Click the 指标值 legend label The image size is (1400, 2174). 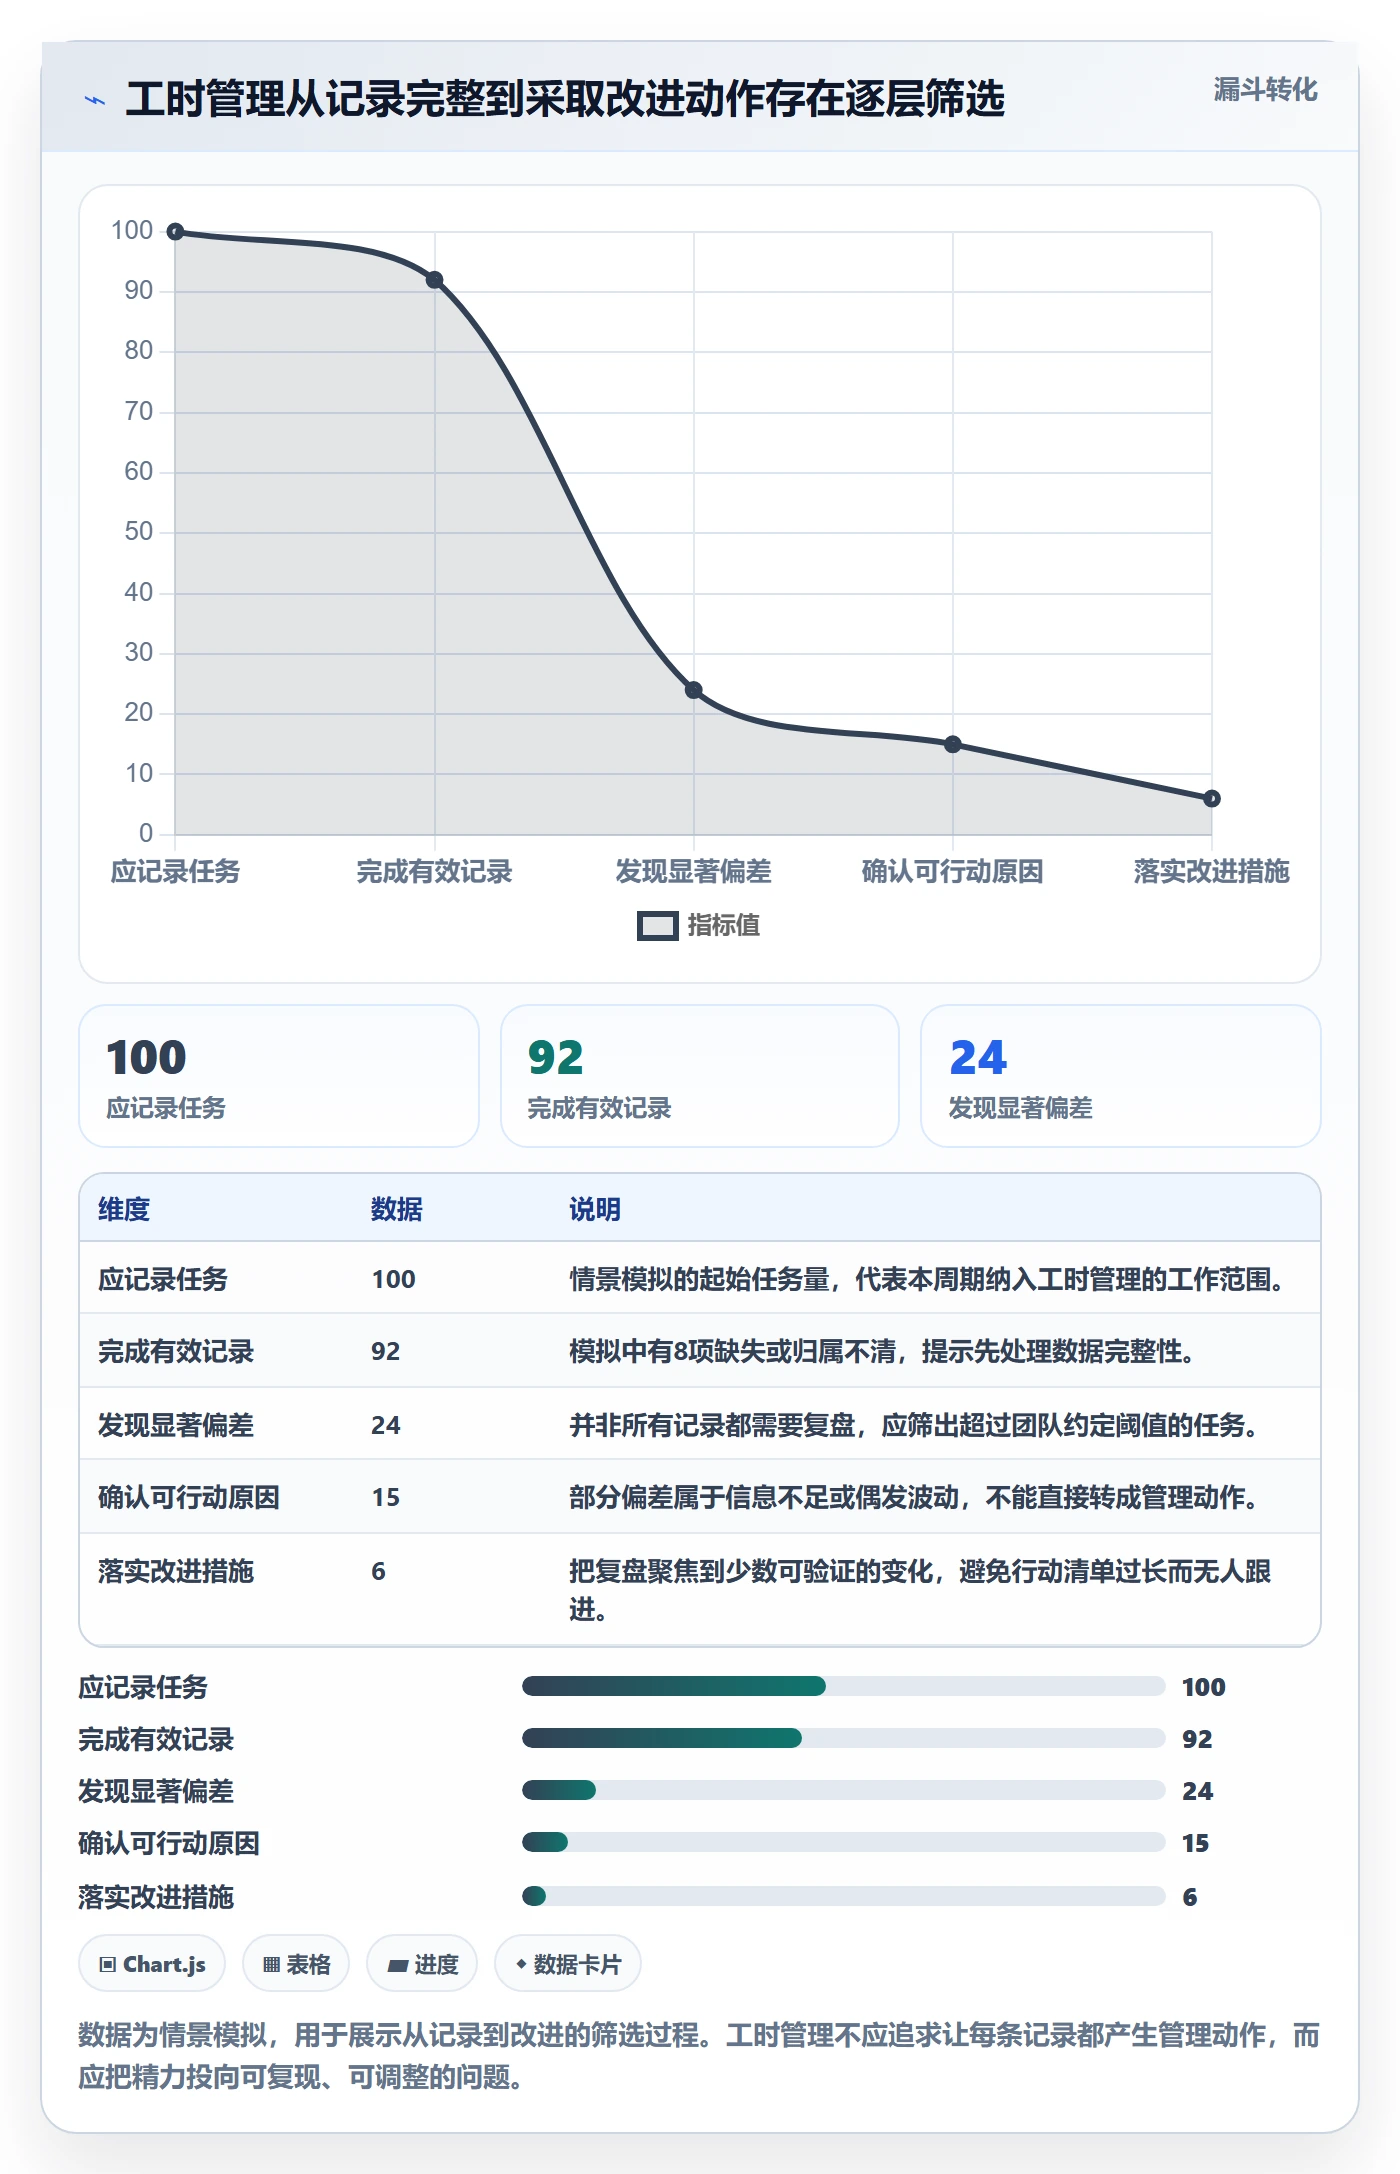click(x=723, y=926)
